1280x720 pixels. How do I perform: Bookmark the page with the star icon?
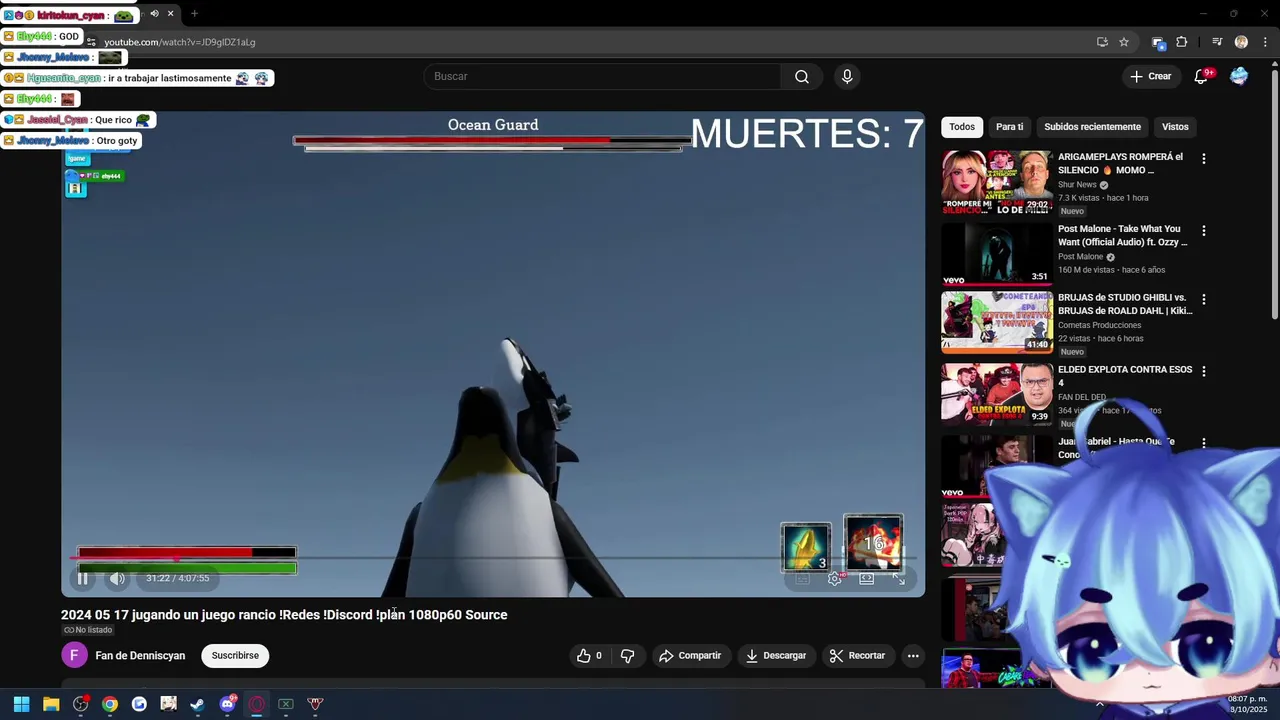click(1124, 42)
